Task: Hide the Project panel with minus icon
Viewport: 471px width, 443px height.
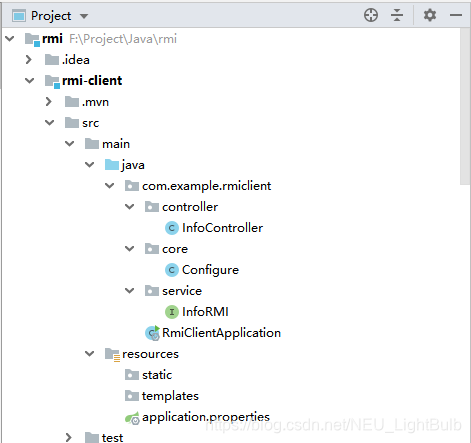Action: (x=456, y=15)
